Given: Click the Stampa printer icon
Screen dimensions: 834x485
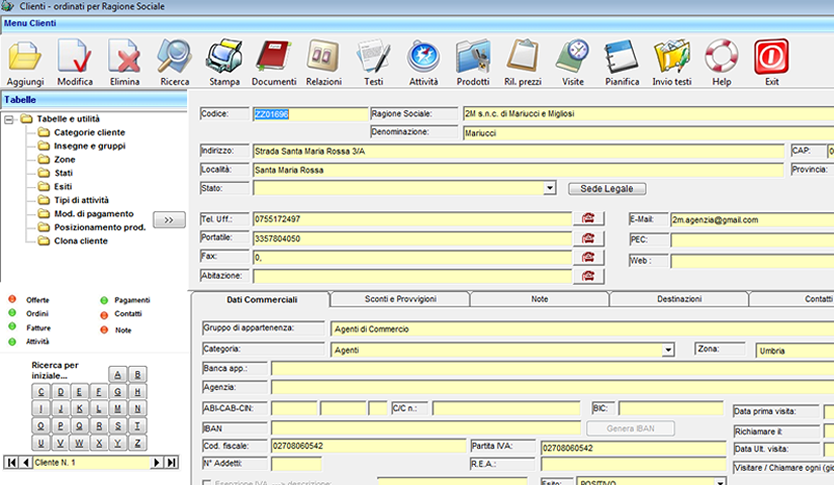Looking at the screenshot, I should (x=224, y=56).
